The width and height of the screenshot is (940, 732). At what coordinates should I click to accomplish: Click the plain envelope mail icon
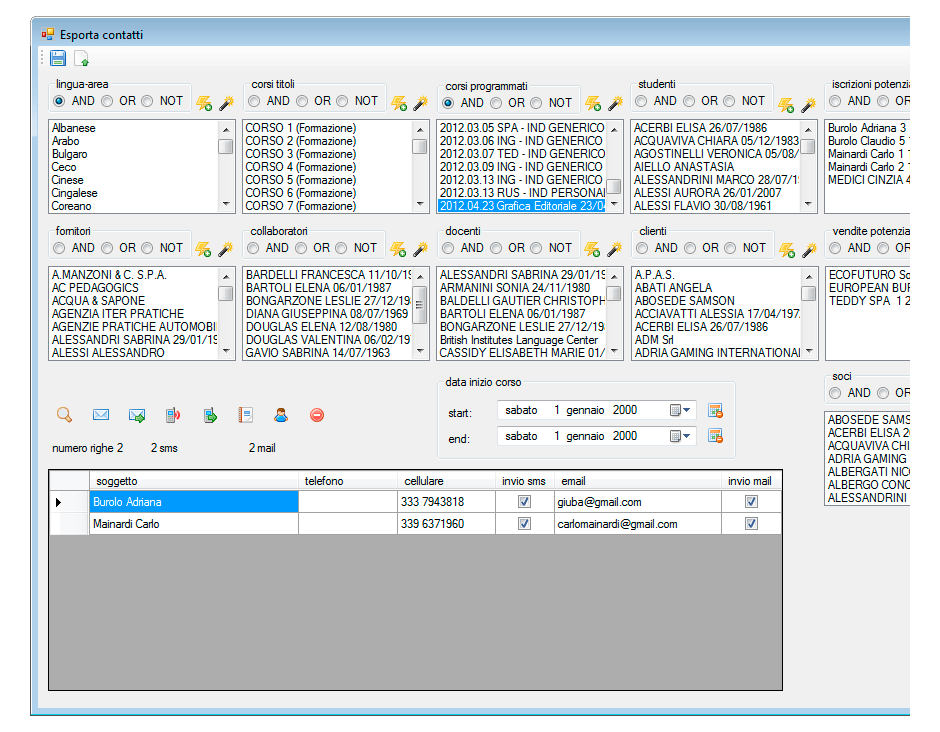click(101, 415)
